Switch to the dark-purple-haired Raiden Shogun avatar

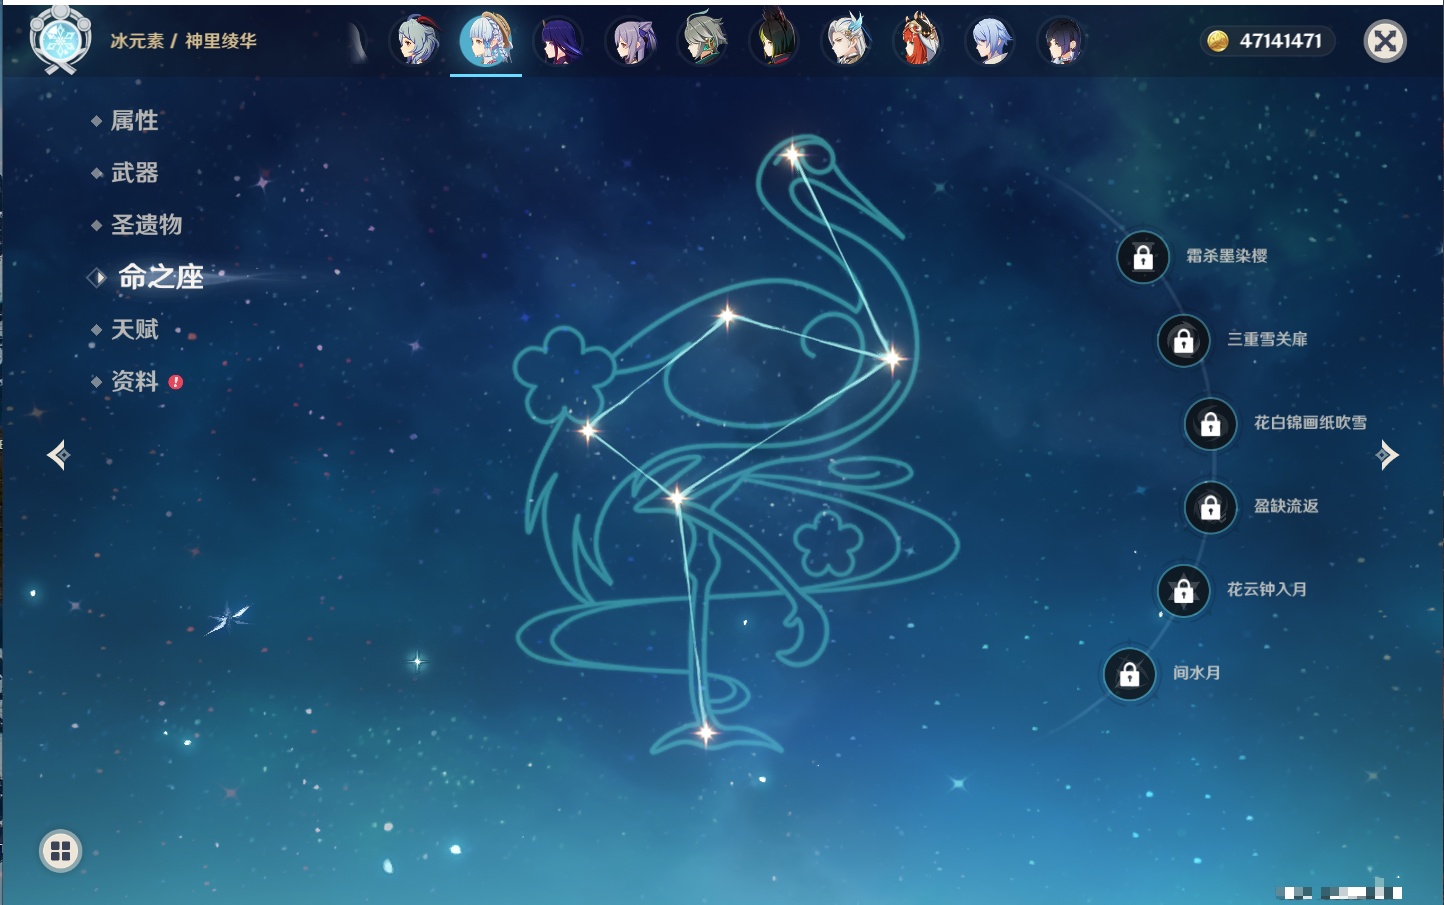click(x=558, y=41)
